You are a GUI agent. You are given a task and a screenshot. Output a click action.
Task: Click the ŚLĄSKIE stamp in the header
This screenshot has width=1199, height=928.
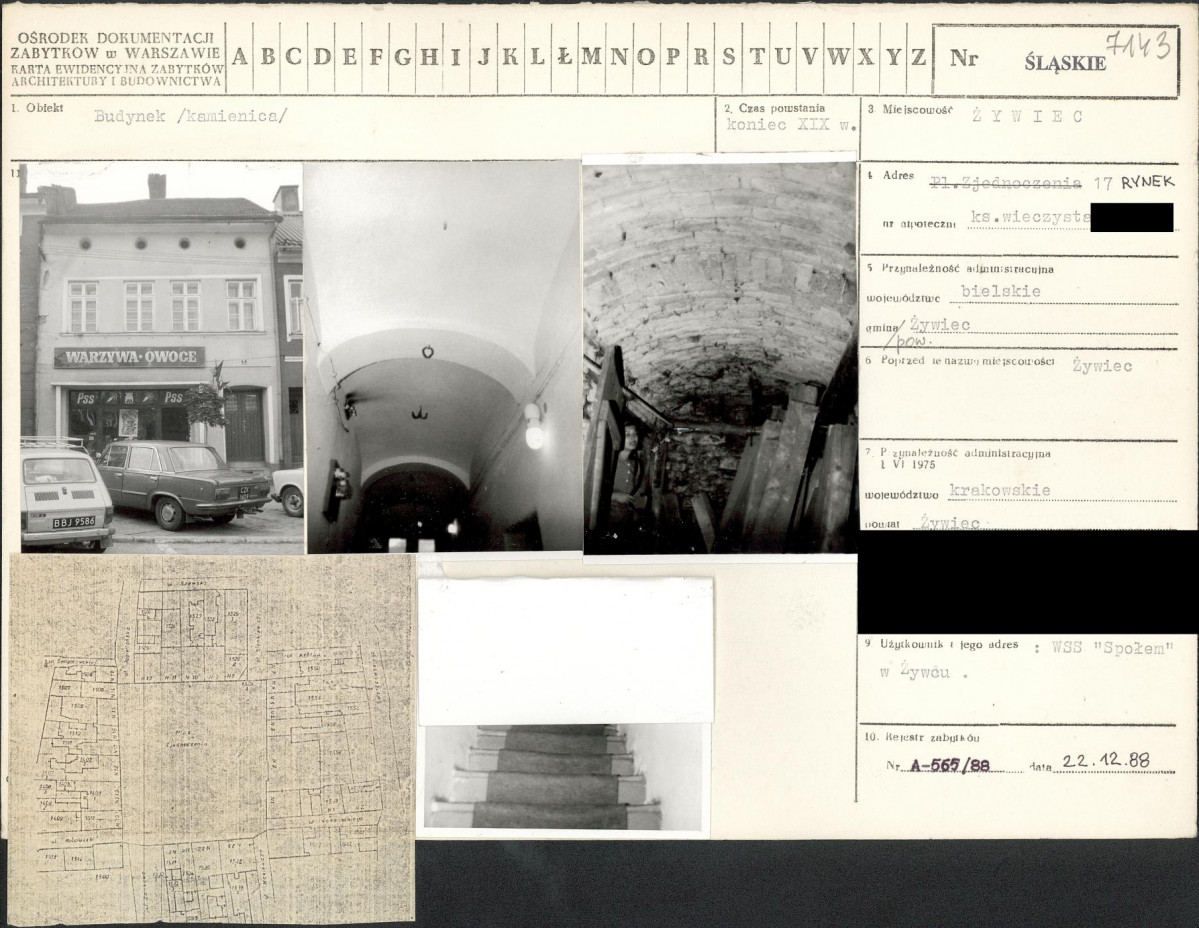click(1065, 63)
